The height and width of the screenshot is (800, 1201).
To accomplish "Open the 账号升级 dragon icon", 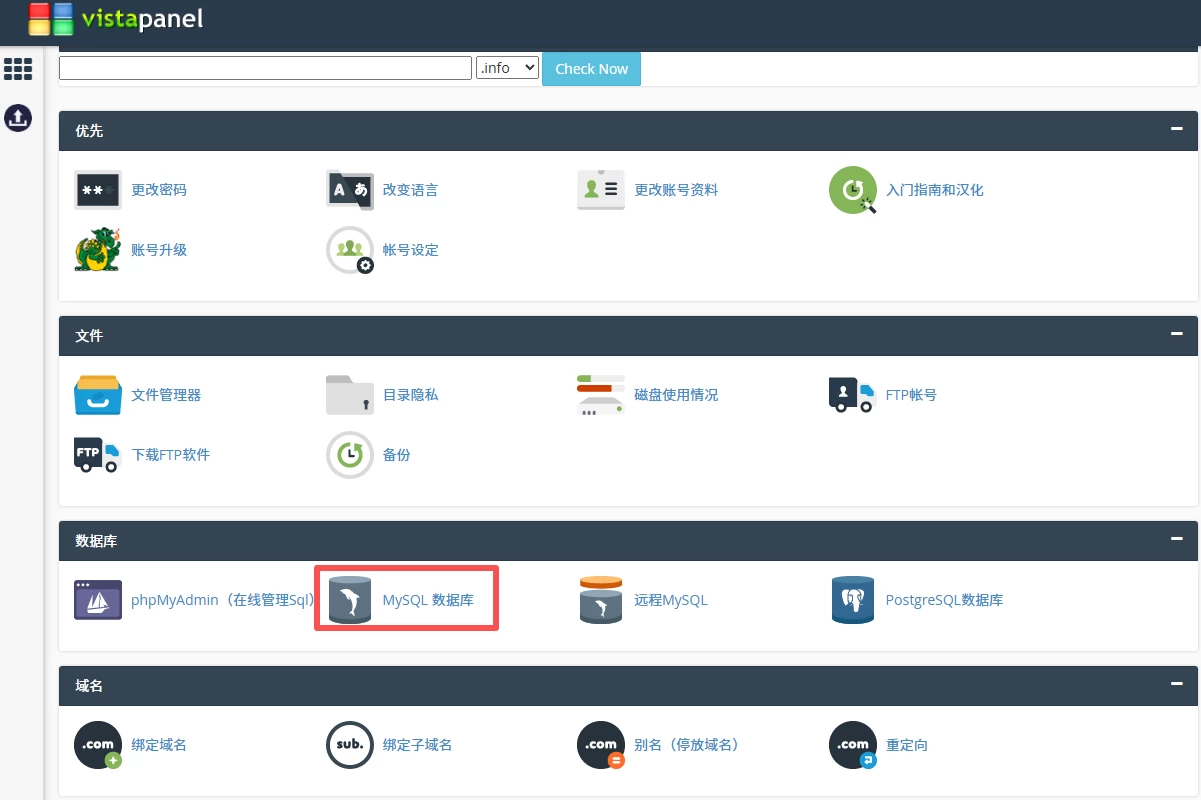I will [x=98, y=250].
